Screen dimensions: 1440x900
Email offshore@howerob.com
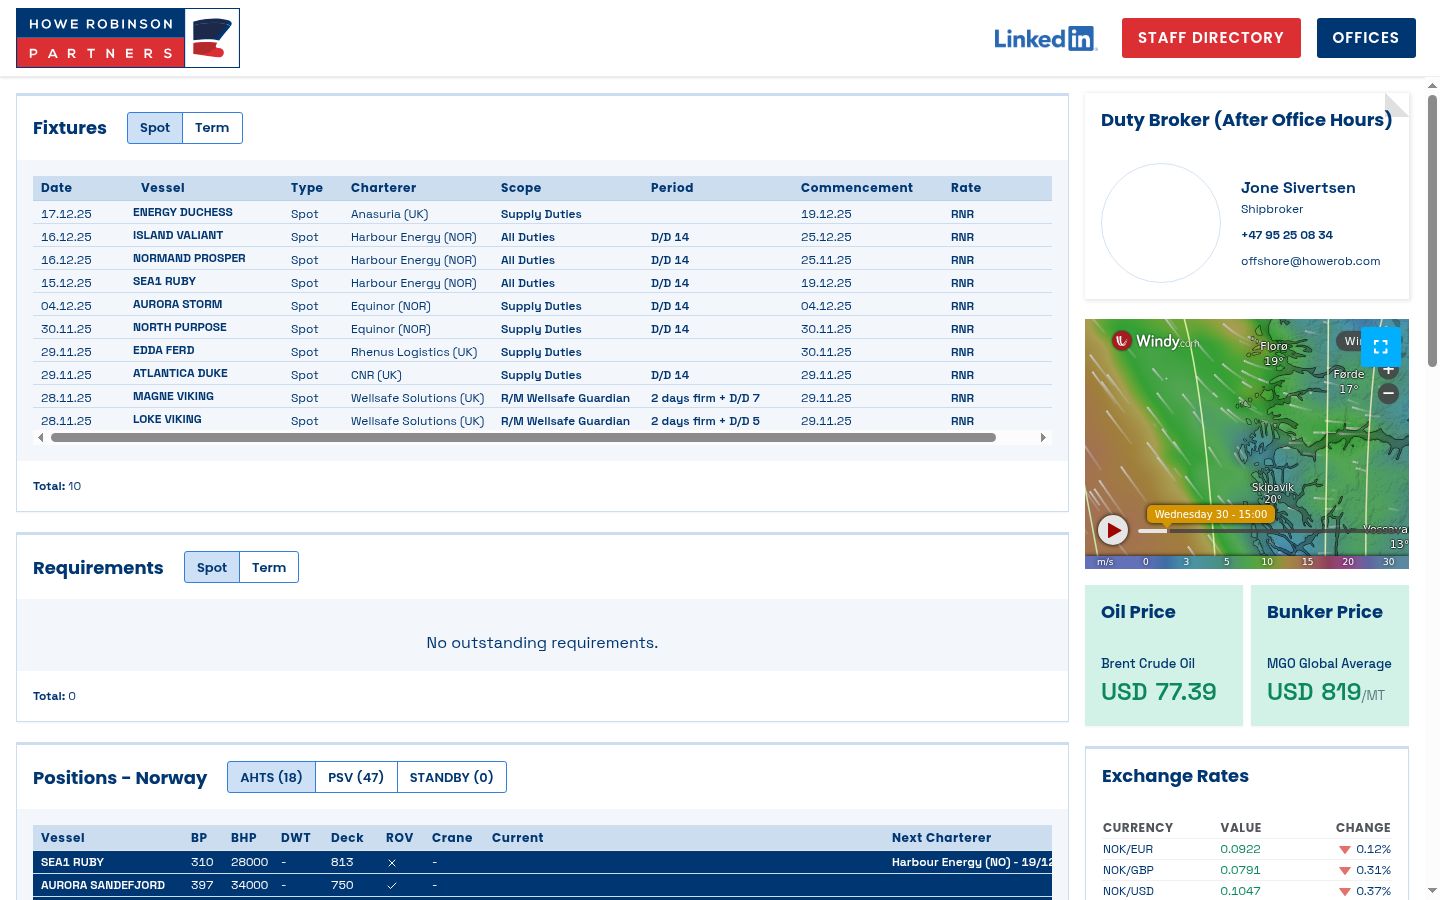point(1310,261)
